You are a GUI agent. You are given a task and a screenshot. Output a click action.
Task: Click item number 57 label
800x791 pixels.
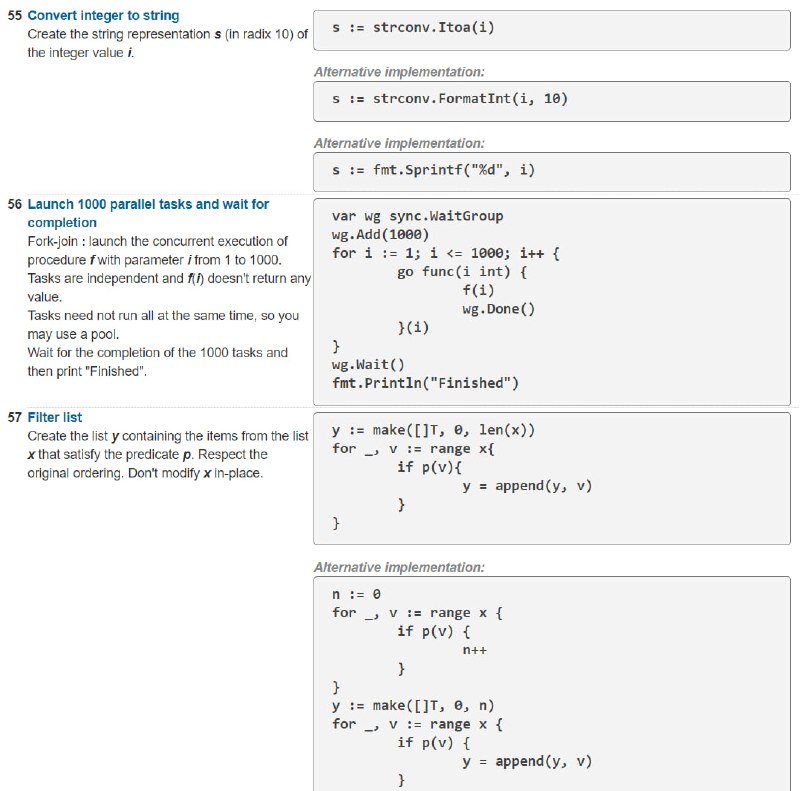[15, 417]
